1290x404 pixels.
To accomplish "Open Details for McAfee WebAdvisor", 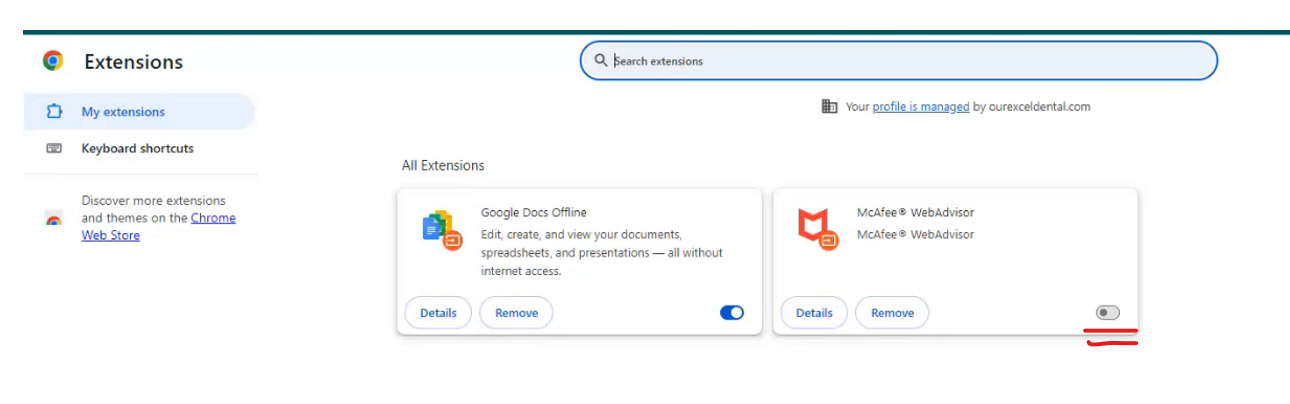I will click(x=814, y=313).
